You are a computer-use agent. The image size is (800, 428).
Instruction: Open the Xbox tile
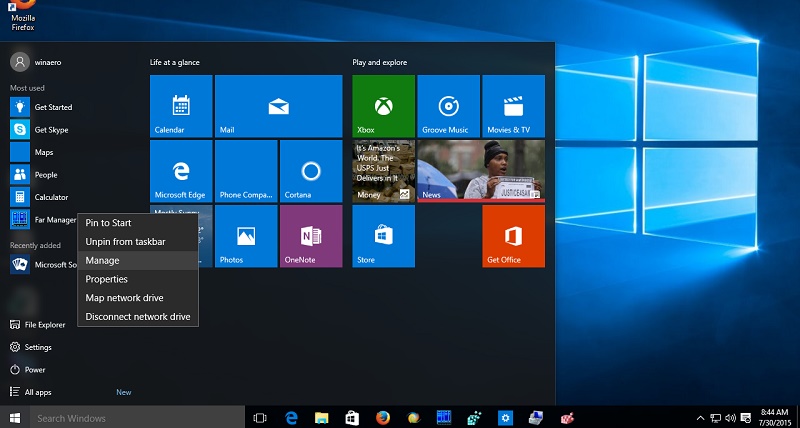tap(384, 106)
